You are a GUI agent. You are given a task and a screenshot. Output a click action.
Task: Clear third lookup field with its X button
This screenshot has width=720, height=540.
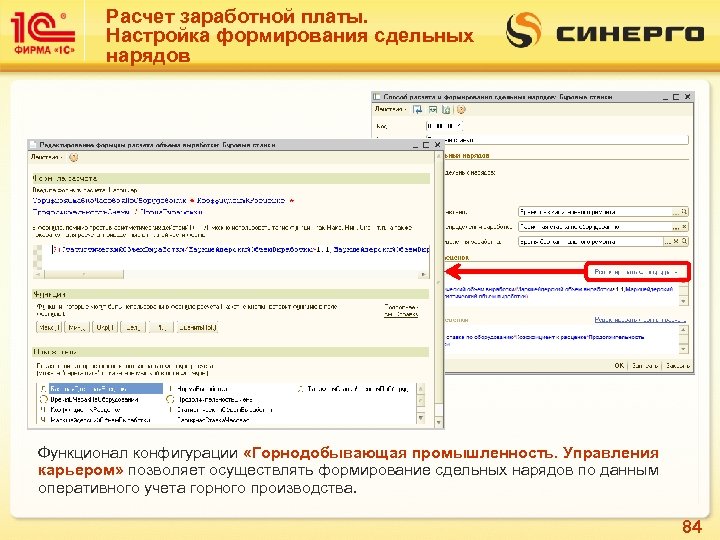point(676,241)
